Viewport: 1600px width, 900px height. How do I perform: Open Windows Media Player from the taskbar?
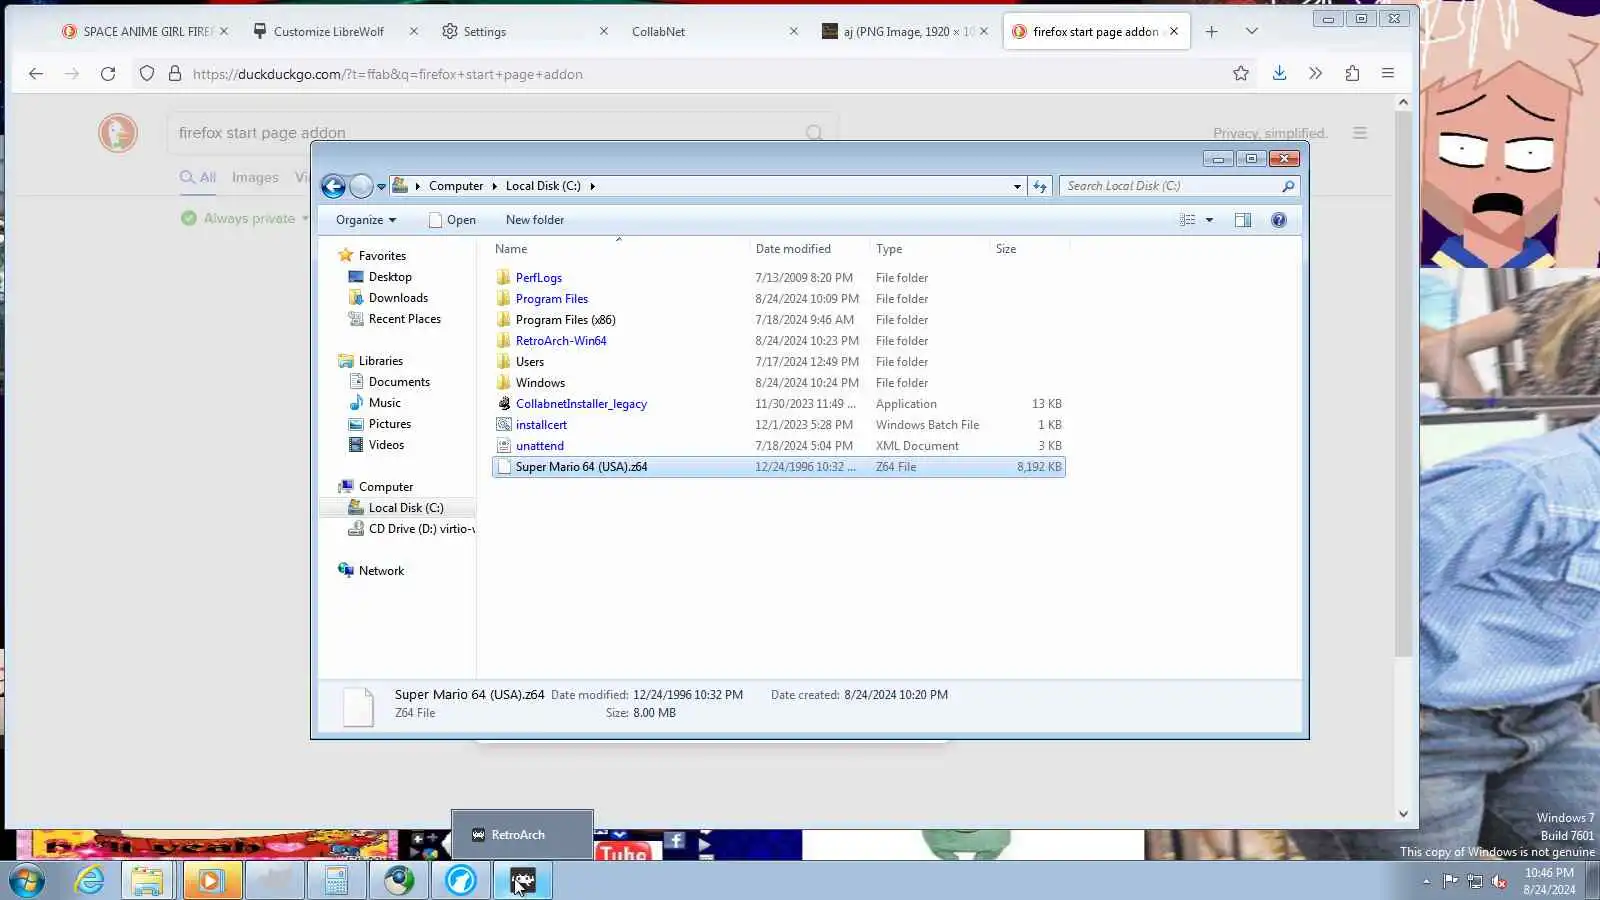coord(211,881)
